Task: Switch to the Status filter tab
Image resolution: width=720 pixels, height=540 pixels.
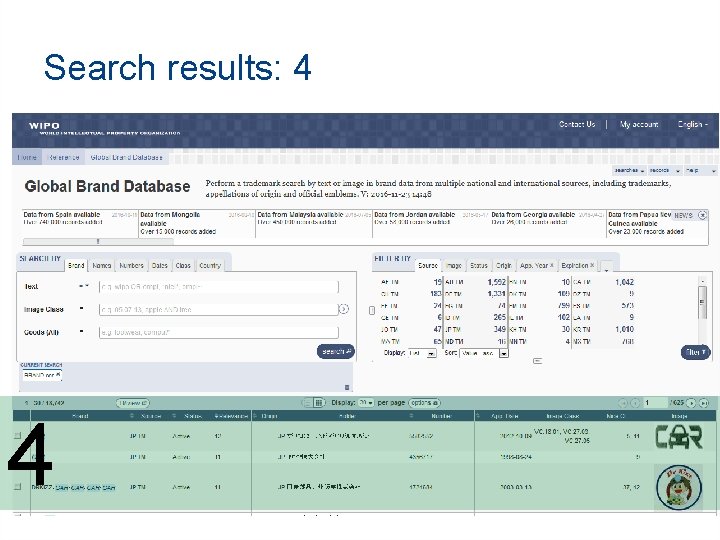Action: (x=478, y=265)
